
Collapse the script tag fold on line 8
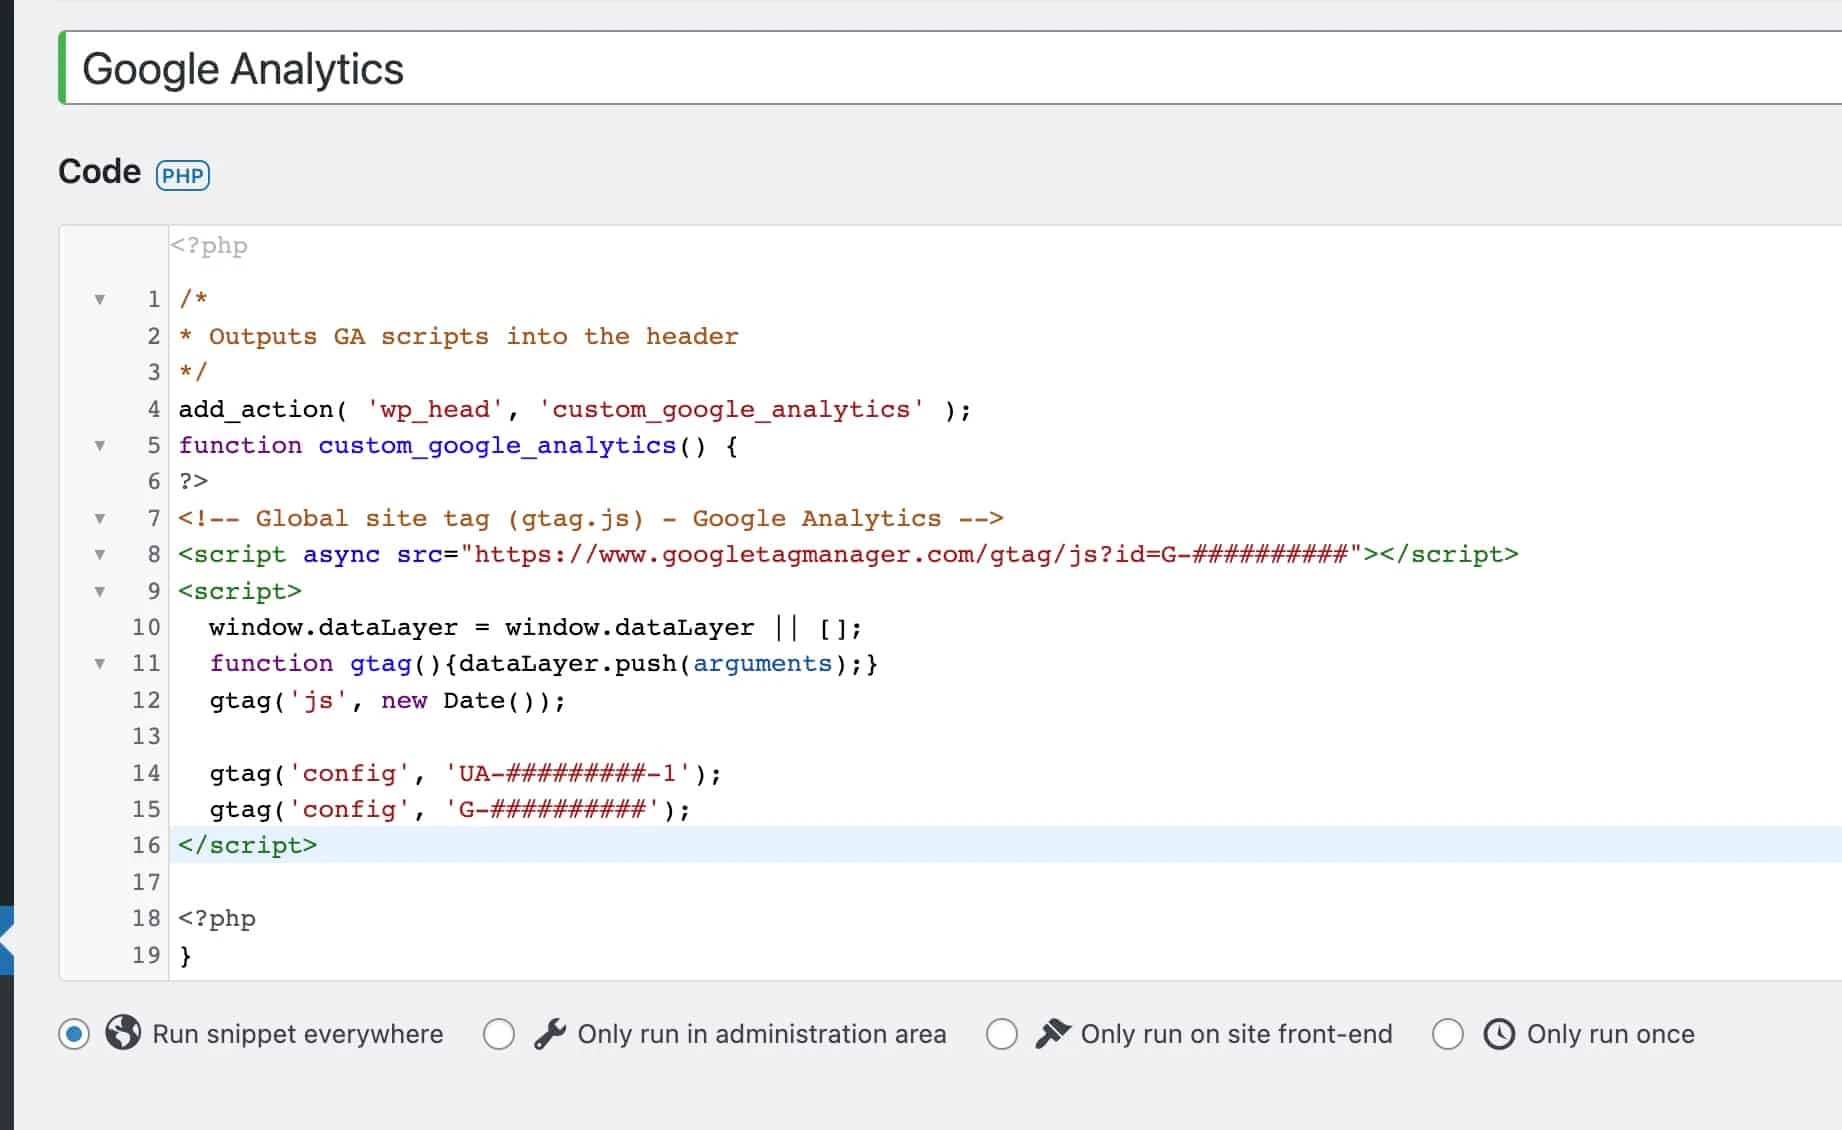[x=99, y=555]
